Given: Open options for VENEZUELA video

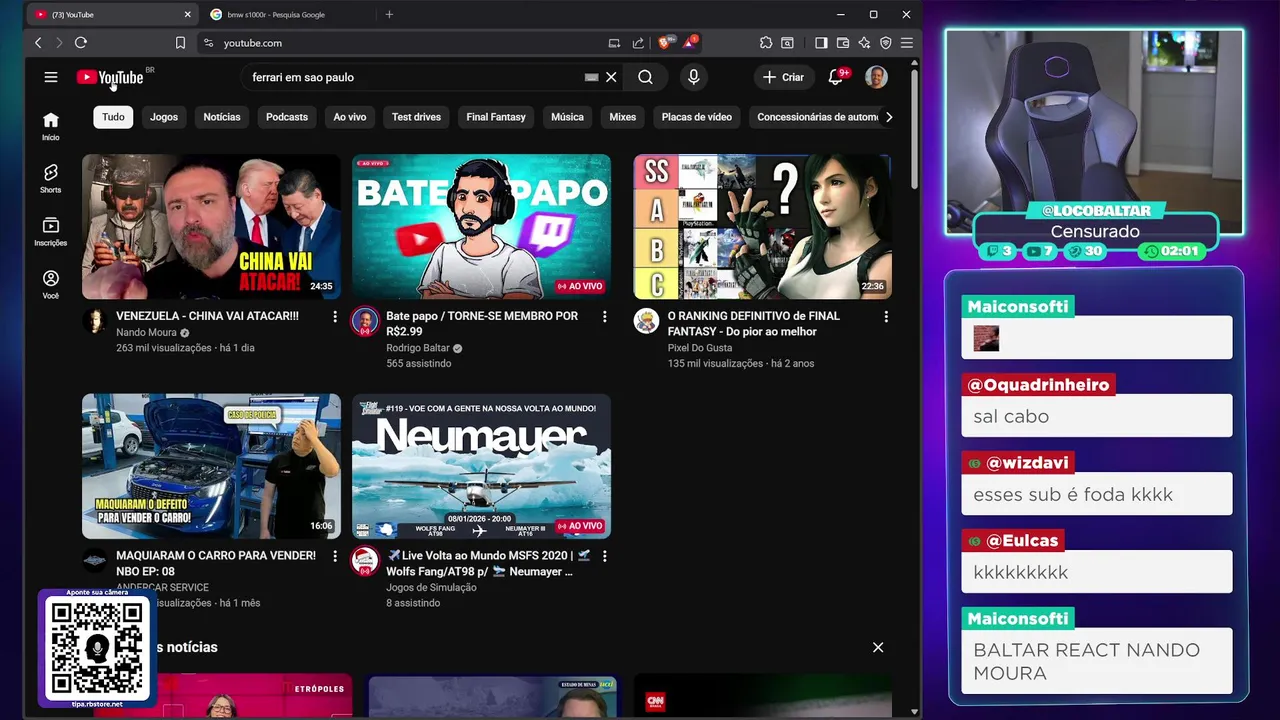Looking at the screenshot, I should click(335, 316).
